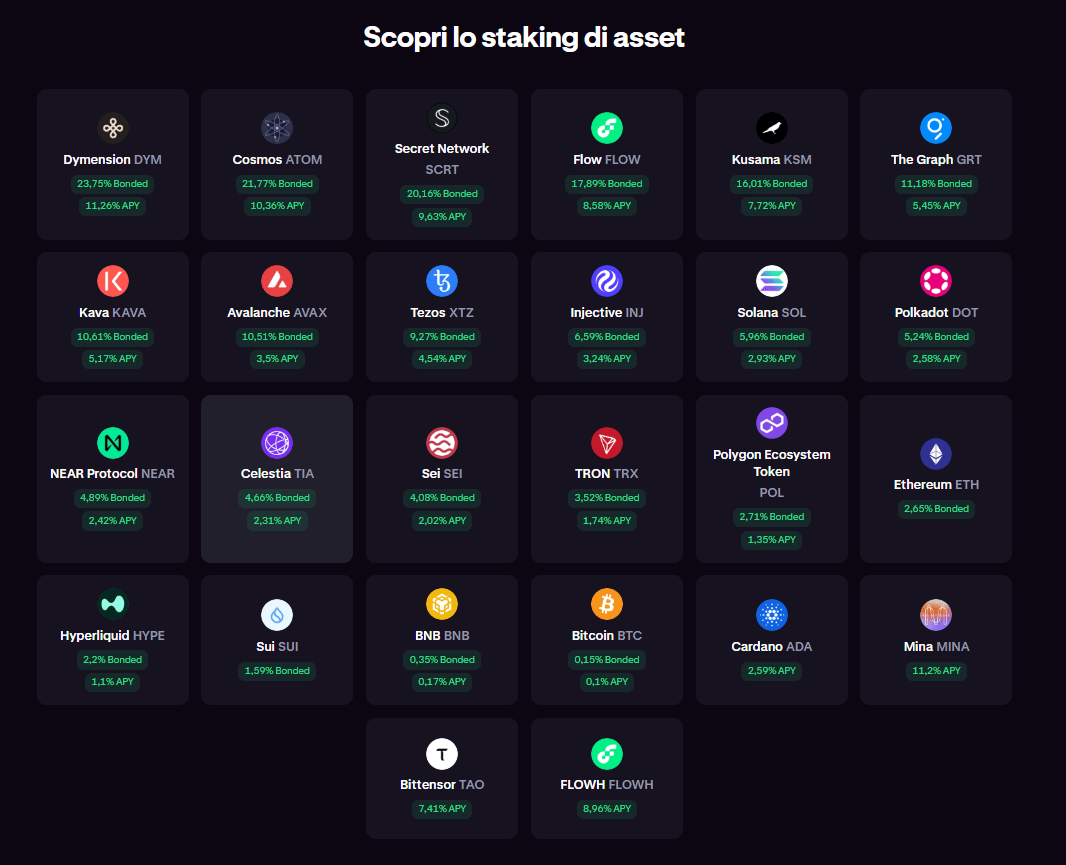Click the Cardano ADA name link

(772, 647)
